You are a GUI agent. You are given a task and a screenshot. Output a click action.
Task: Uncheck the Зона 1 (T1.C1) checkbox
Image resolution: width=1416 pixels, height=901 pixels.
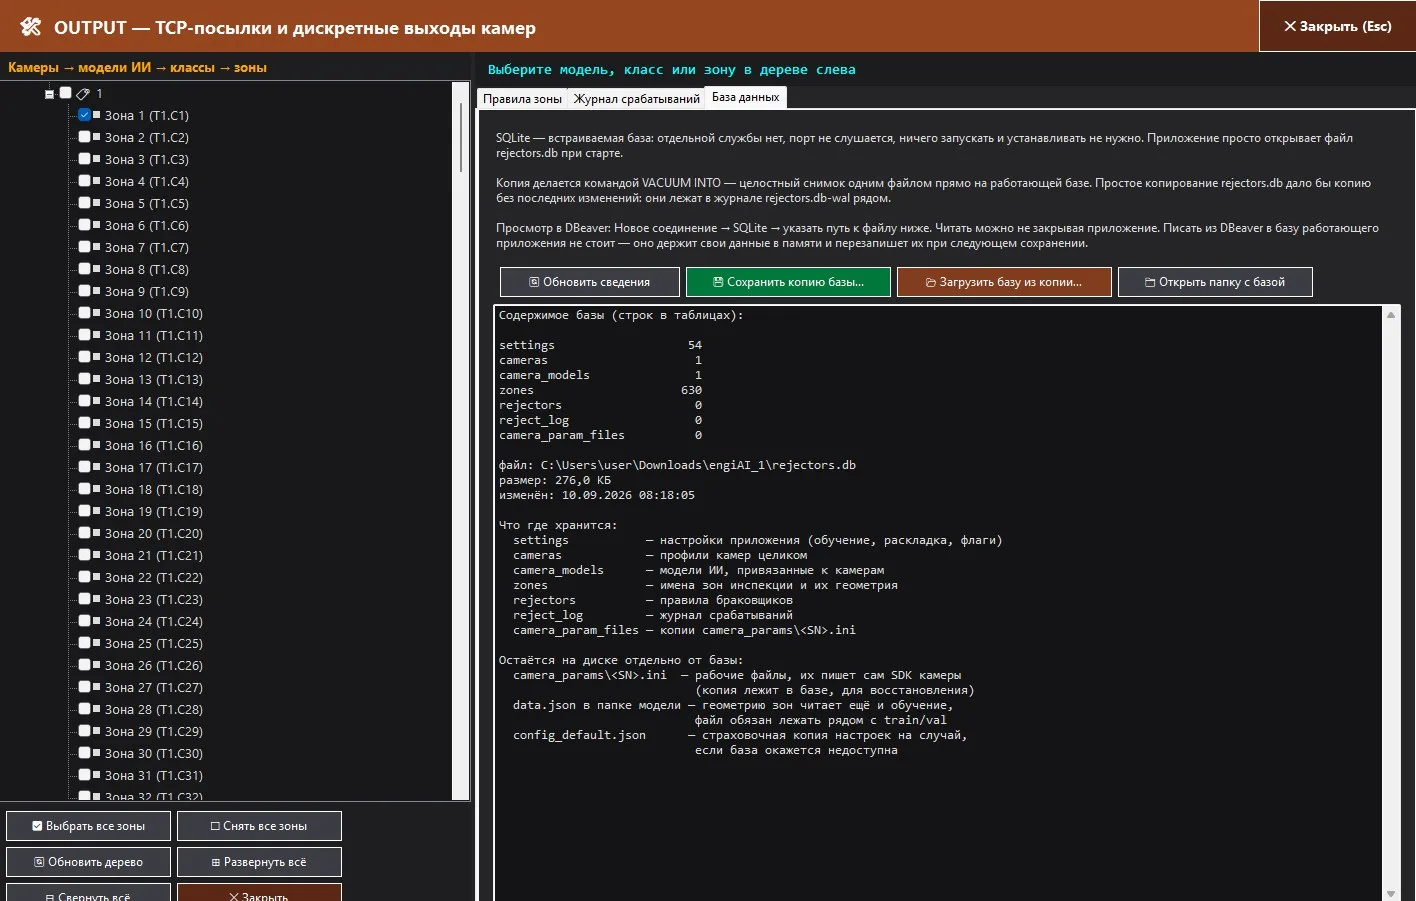pyautogui.click(x=85, y=115)
